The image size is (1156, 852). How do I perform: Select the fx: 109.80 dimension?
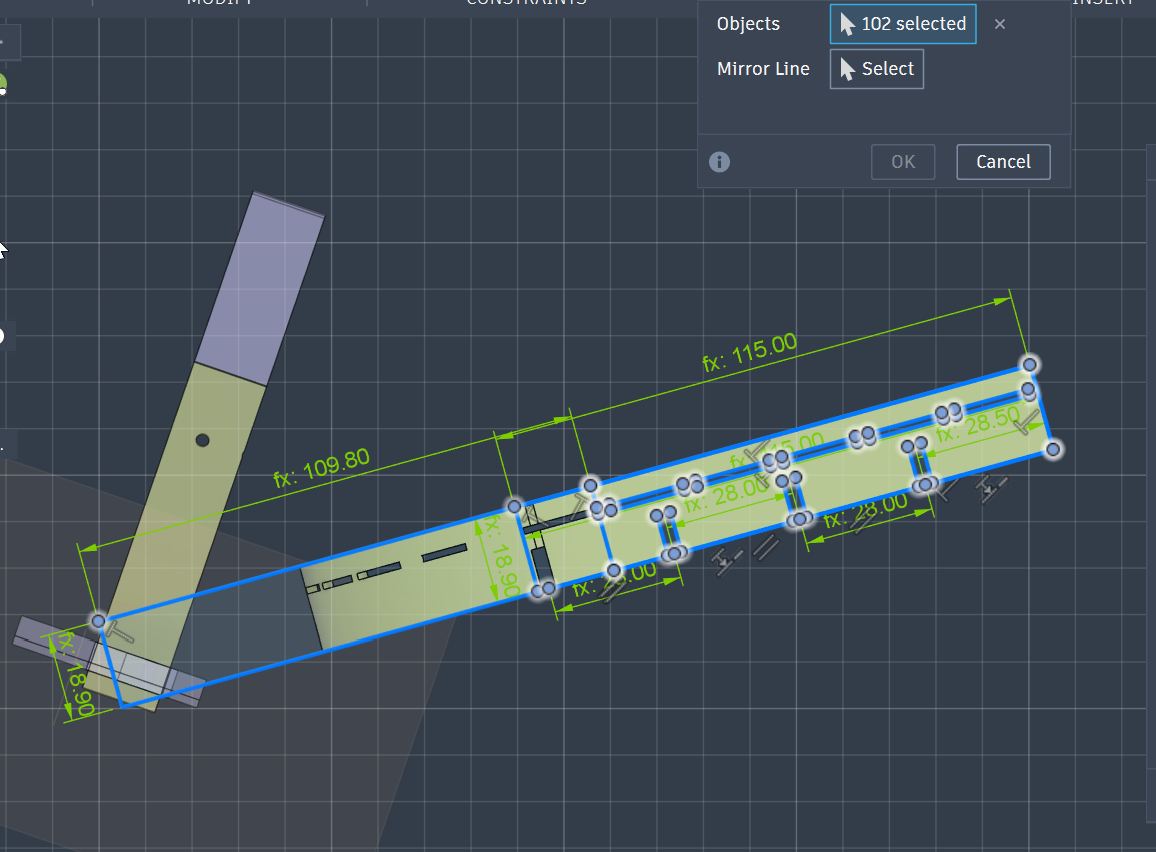321,468
